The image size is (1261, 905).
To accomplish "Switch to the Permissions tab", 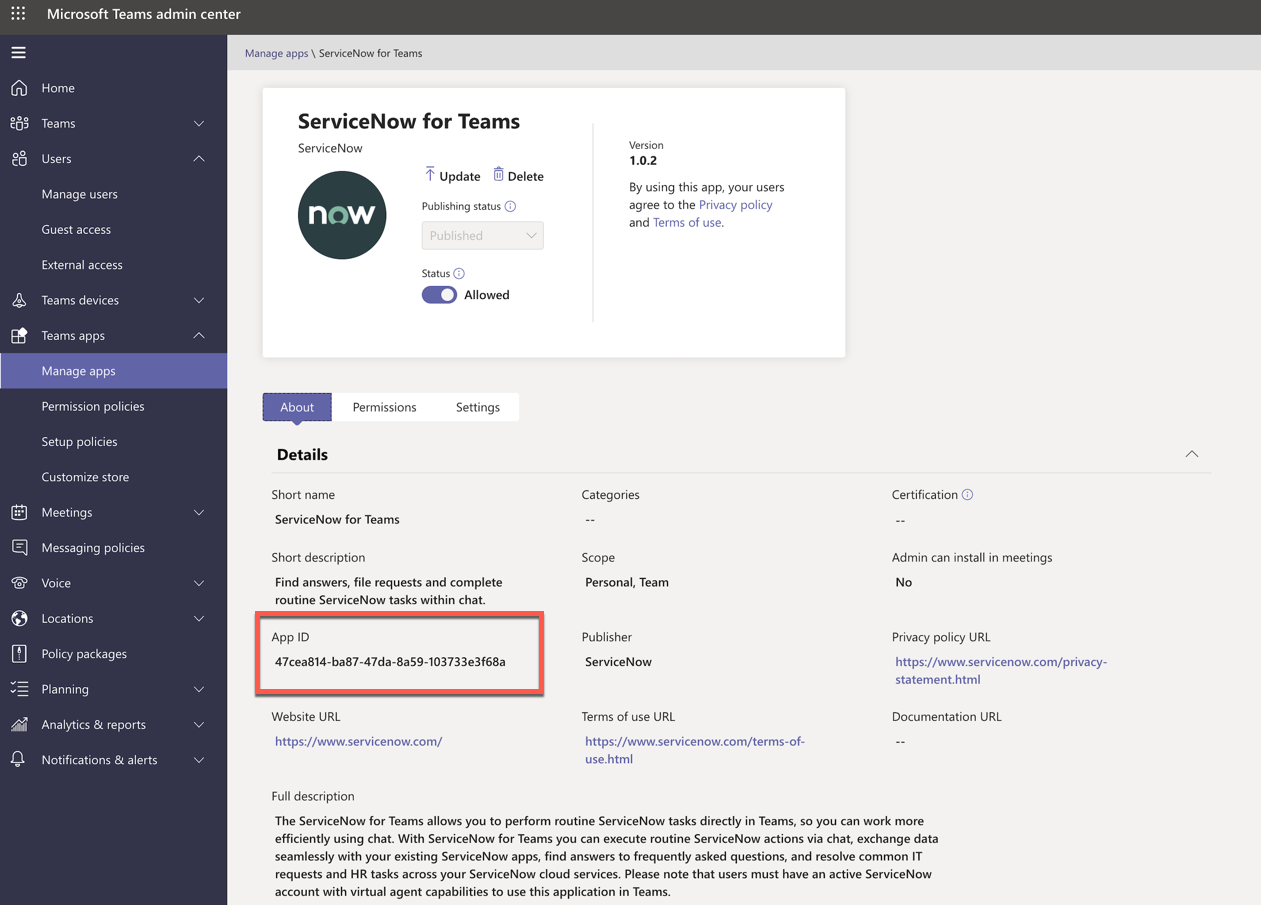I will tap(384, 407).
